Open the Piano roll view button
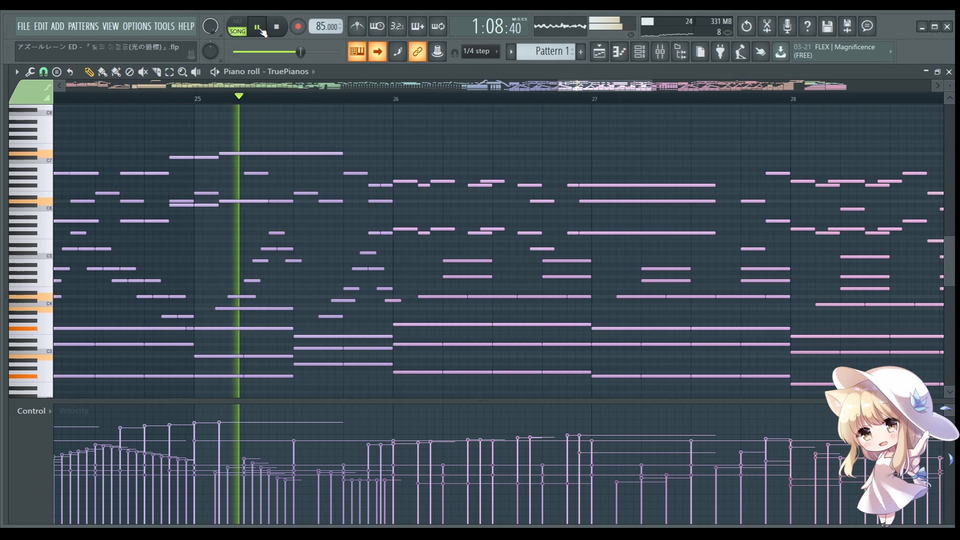 (x=620, y=51)
